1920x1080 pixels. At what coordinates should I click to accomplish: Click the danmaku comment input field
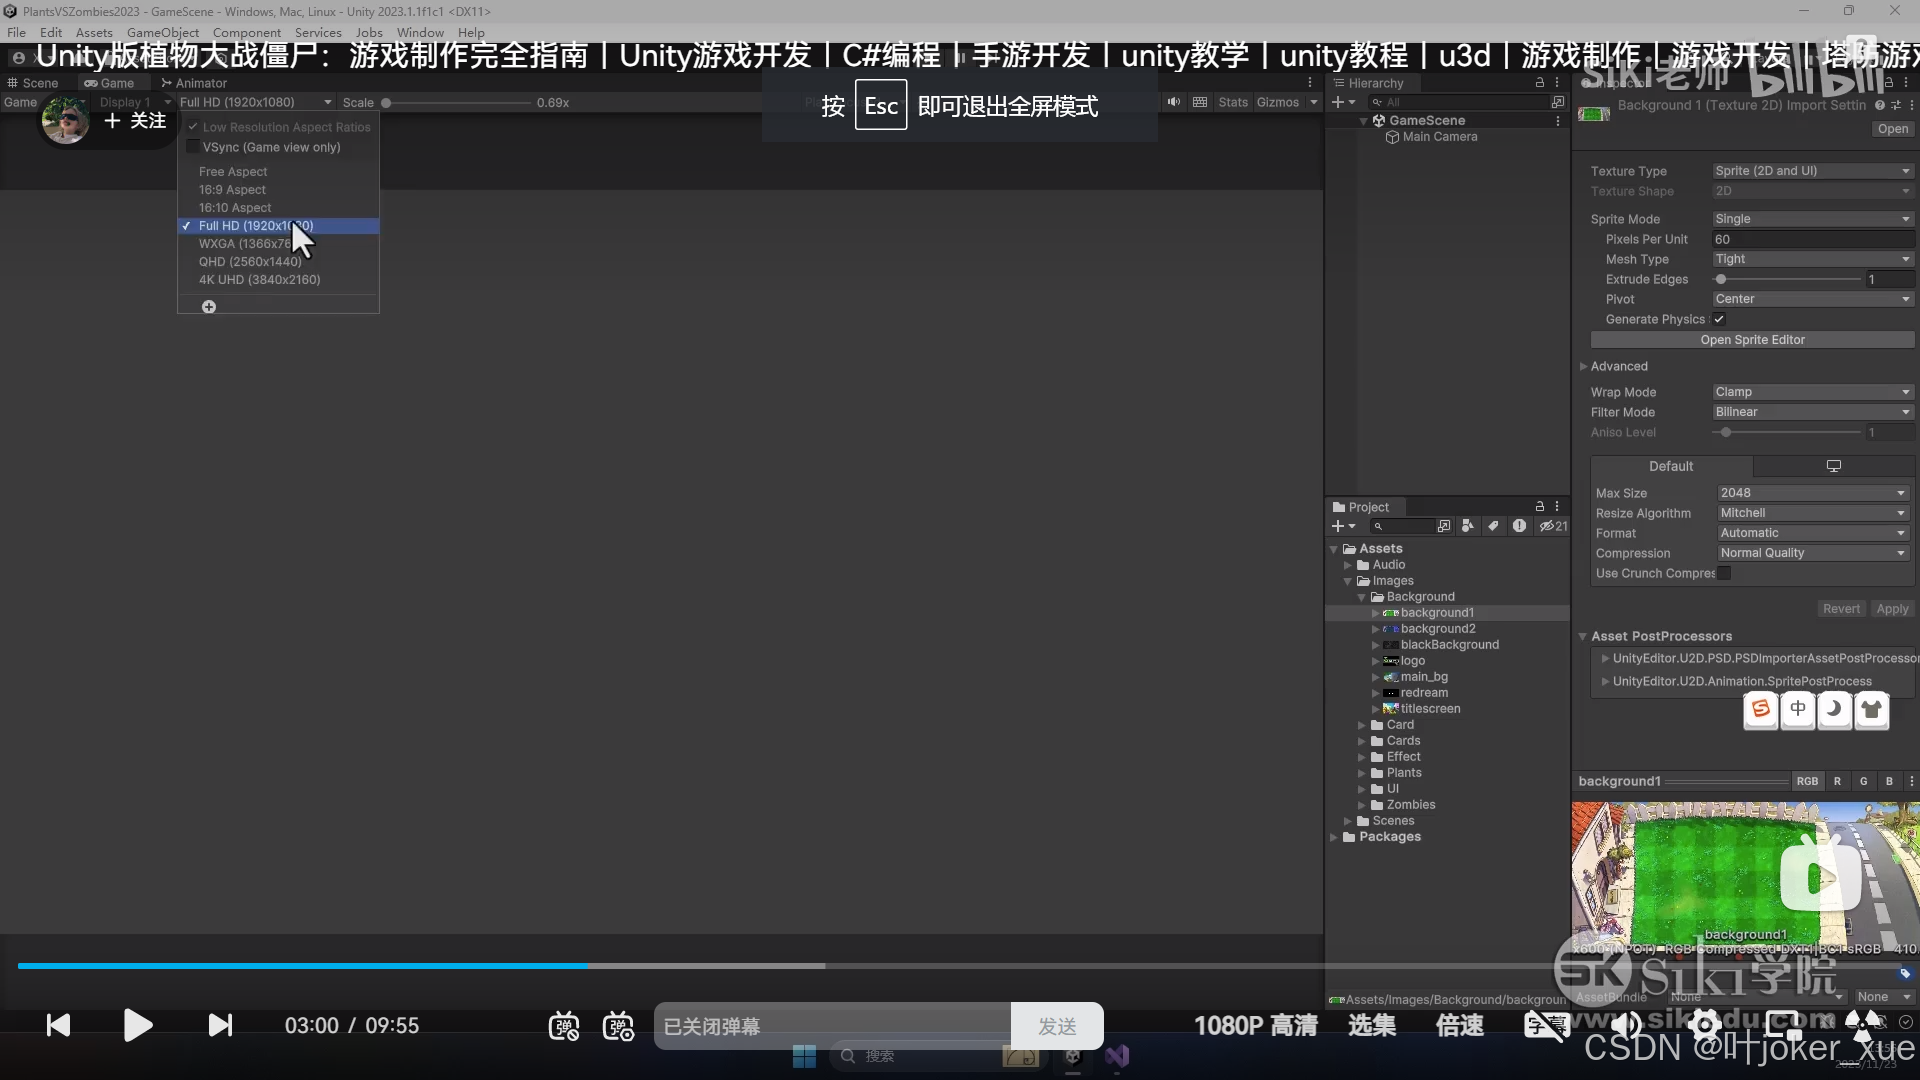[x=830, y=1025]
